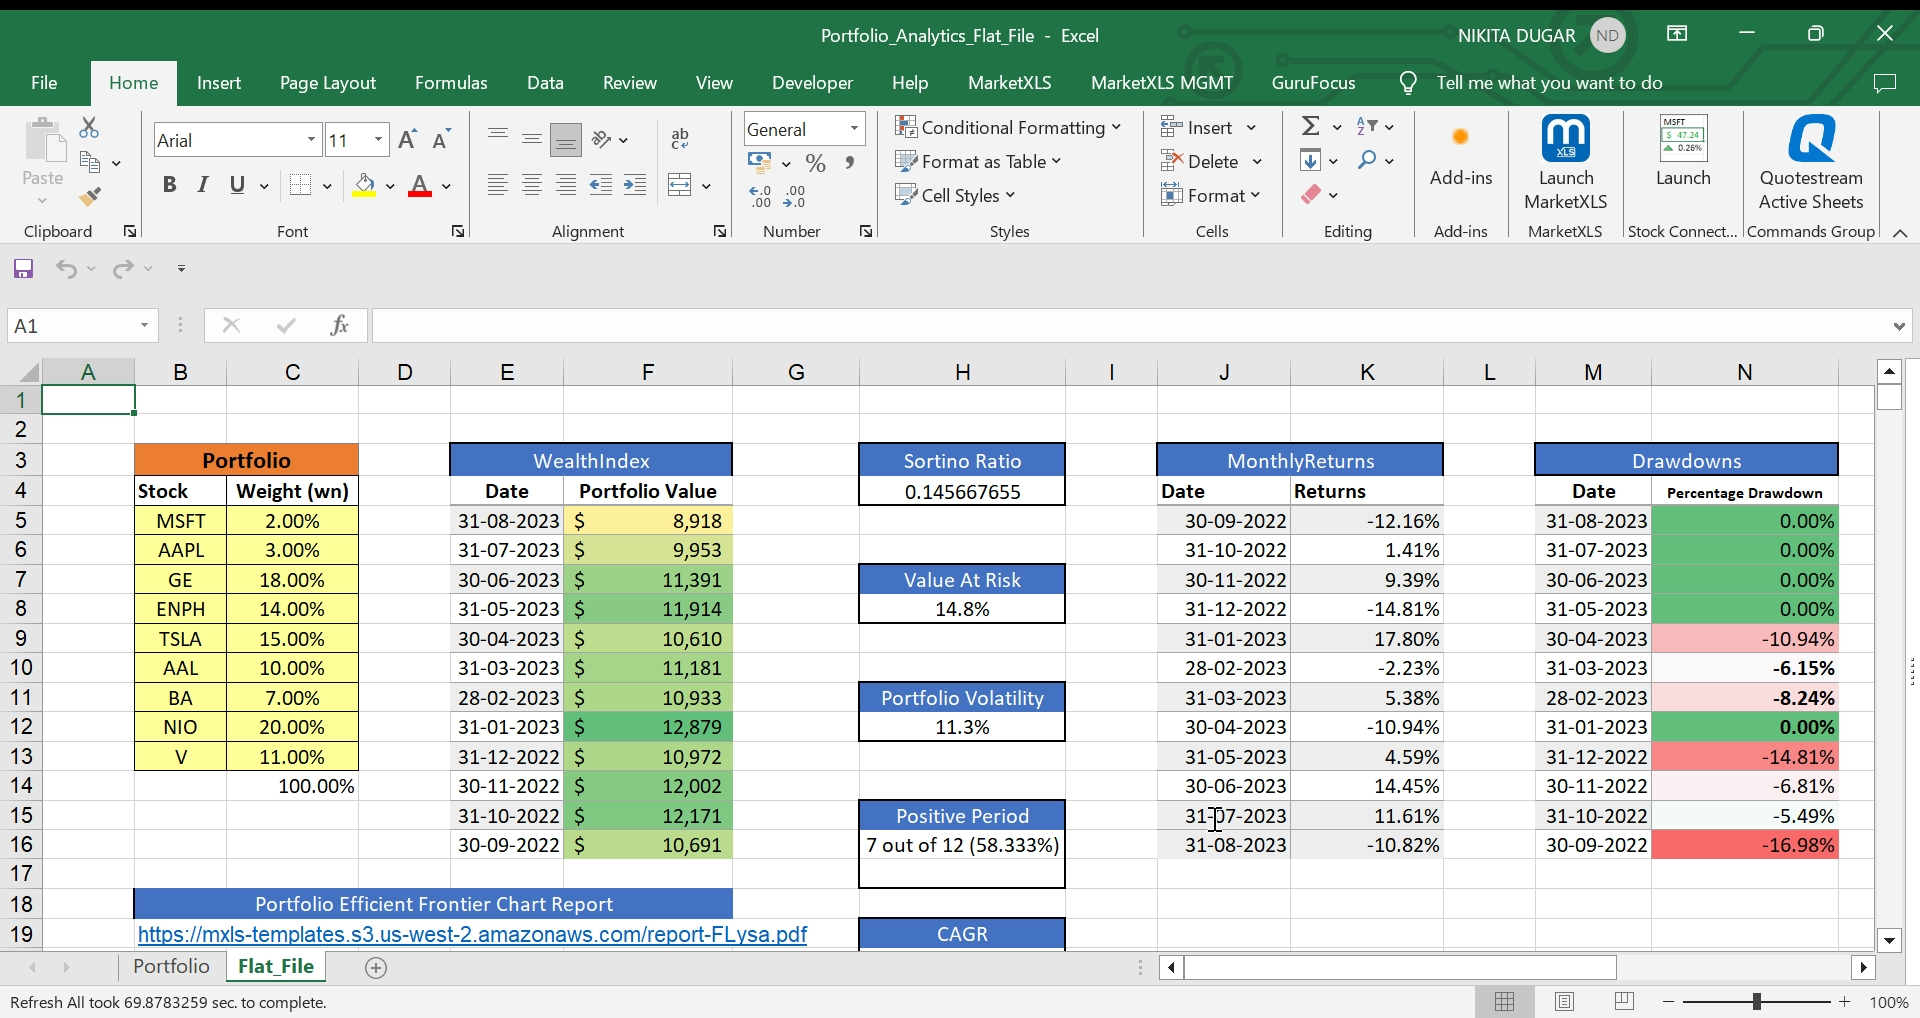Adjust the zoom slider handle
1920x1018 pixels.
[1757, 1002]
